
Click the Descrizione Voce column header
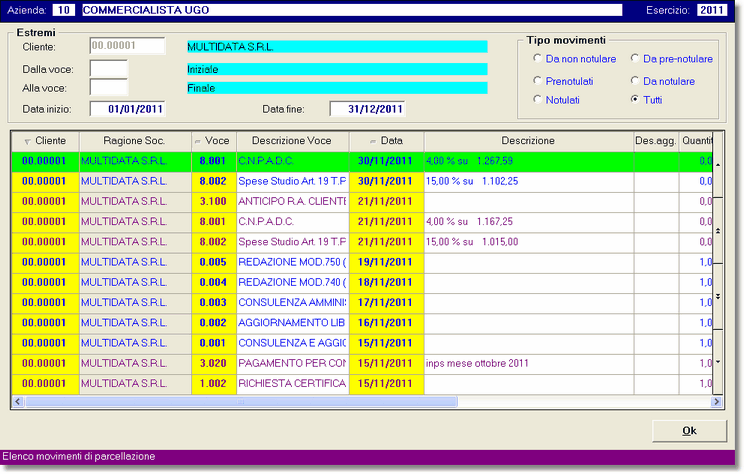292,141
